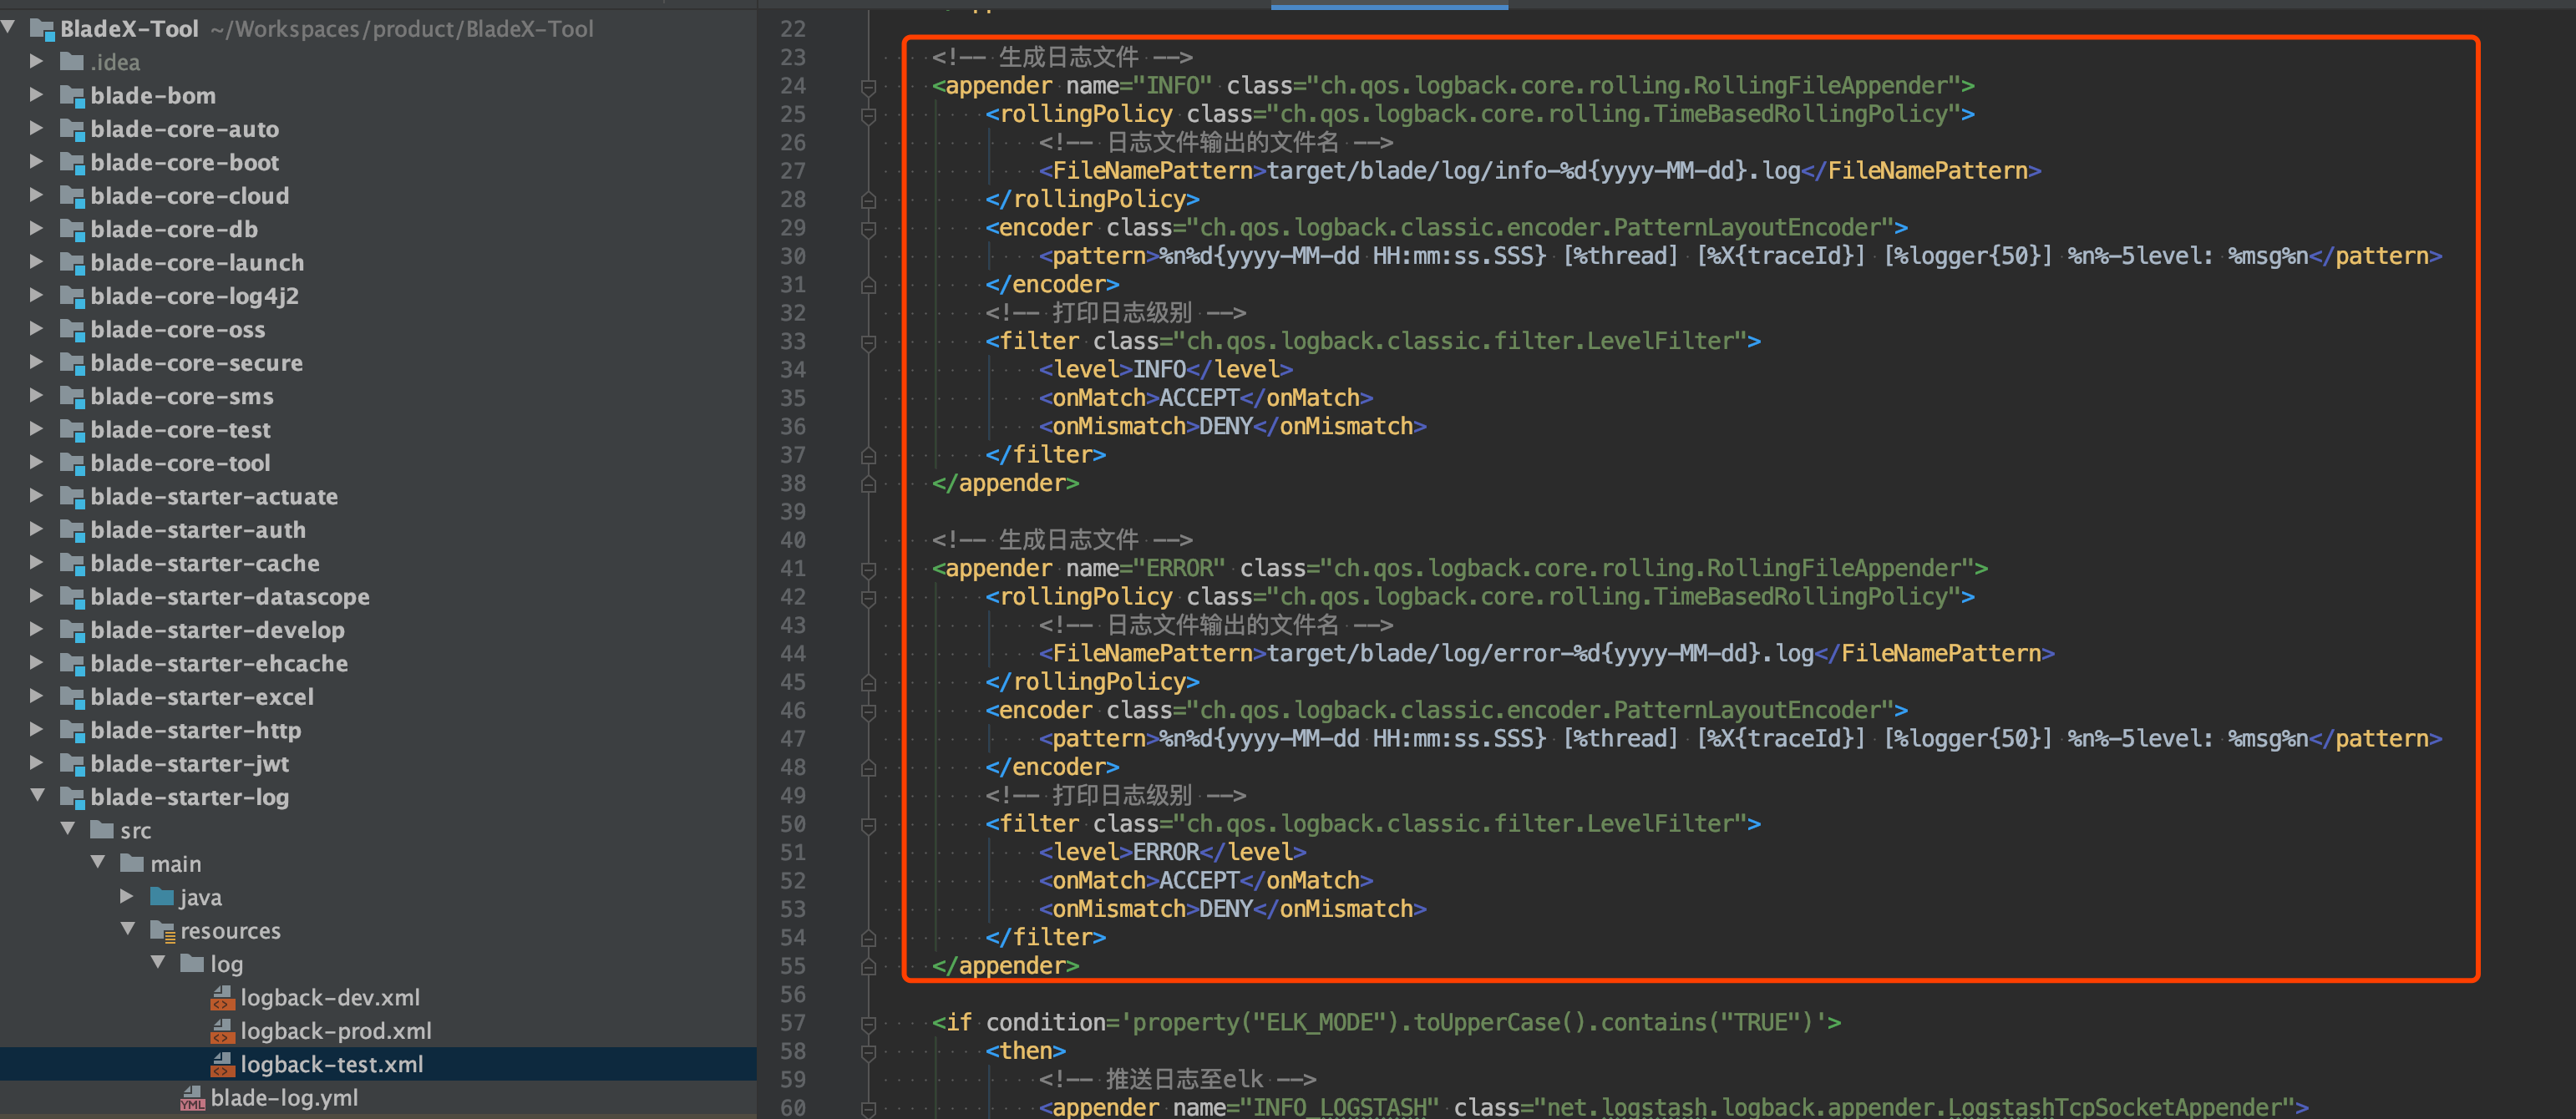Click the name="INFO" attribute on line 24
Screen dimensions: 2576x1119
click(x=1139, y=86)
